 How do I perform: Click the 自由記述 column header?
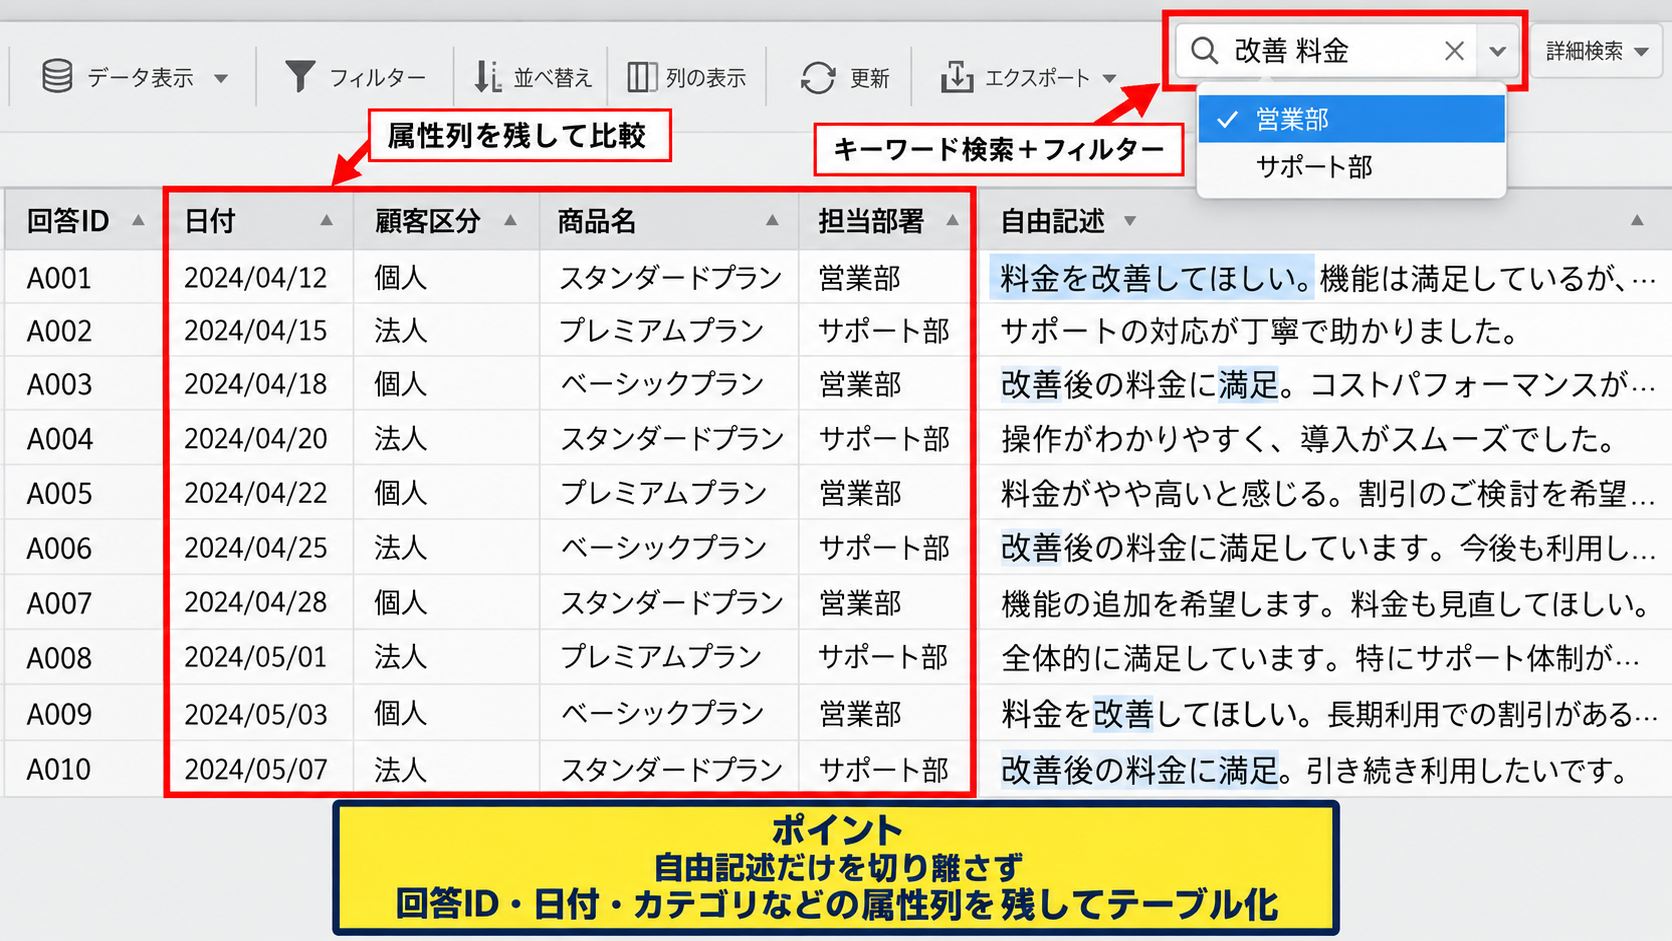[1052, 221]
